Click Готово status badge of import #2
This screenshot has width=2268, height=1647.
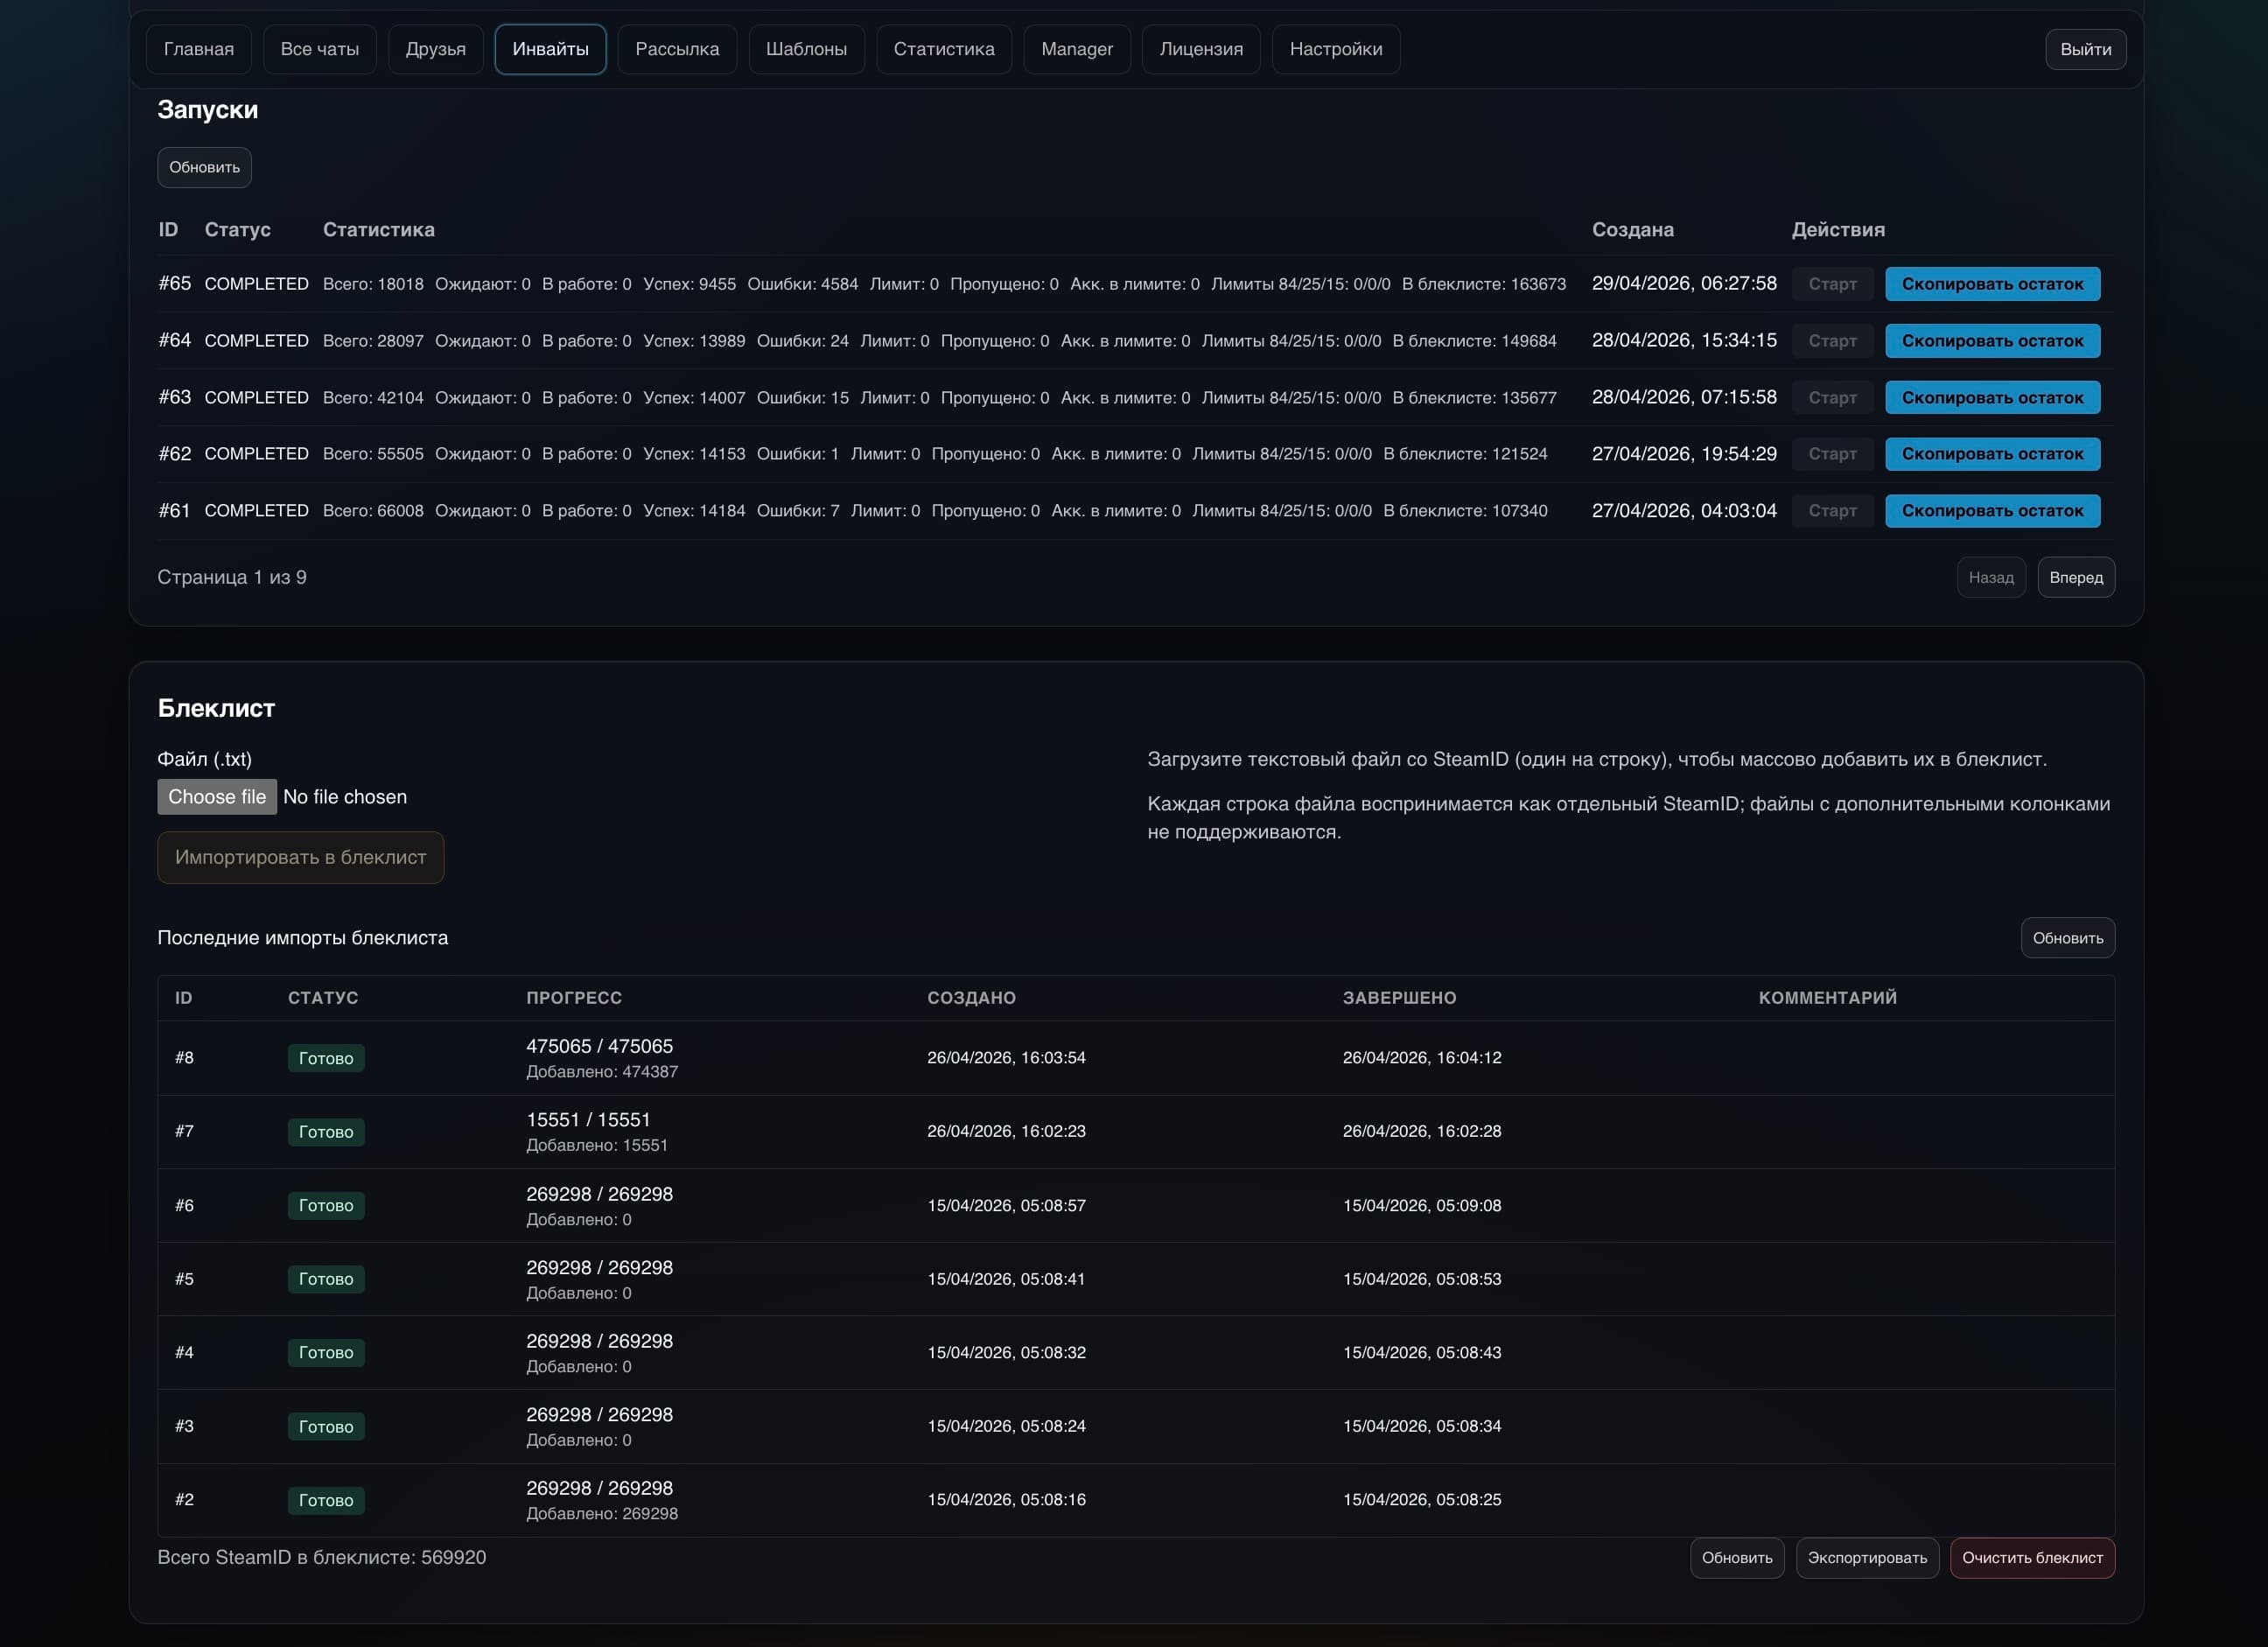[326, 1500]
